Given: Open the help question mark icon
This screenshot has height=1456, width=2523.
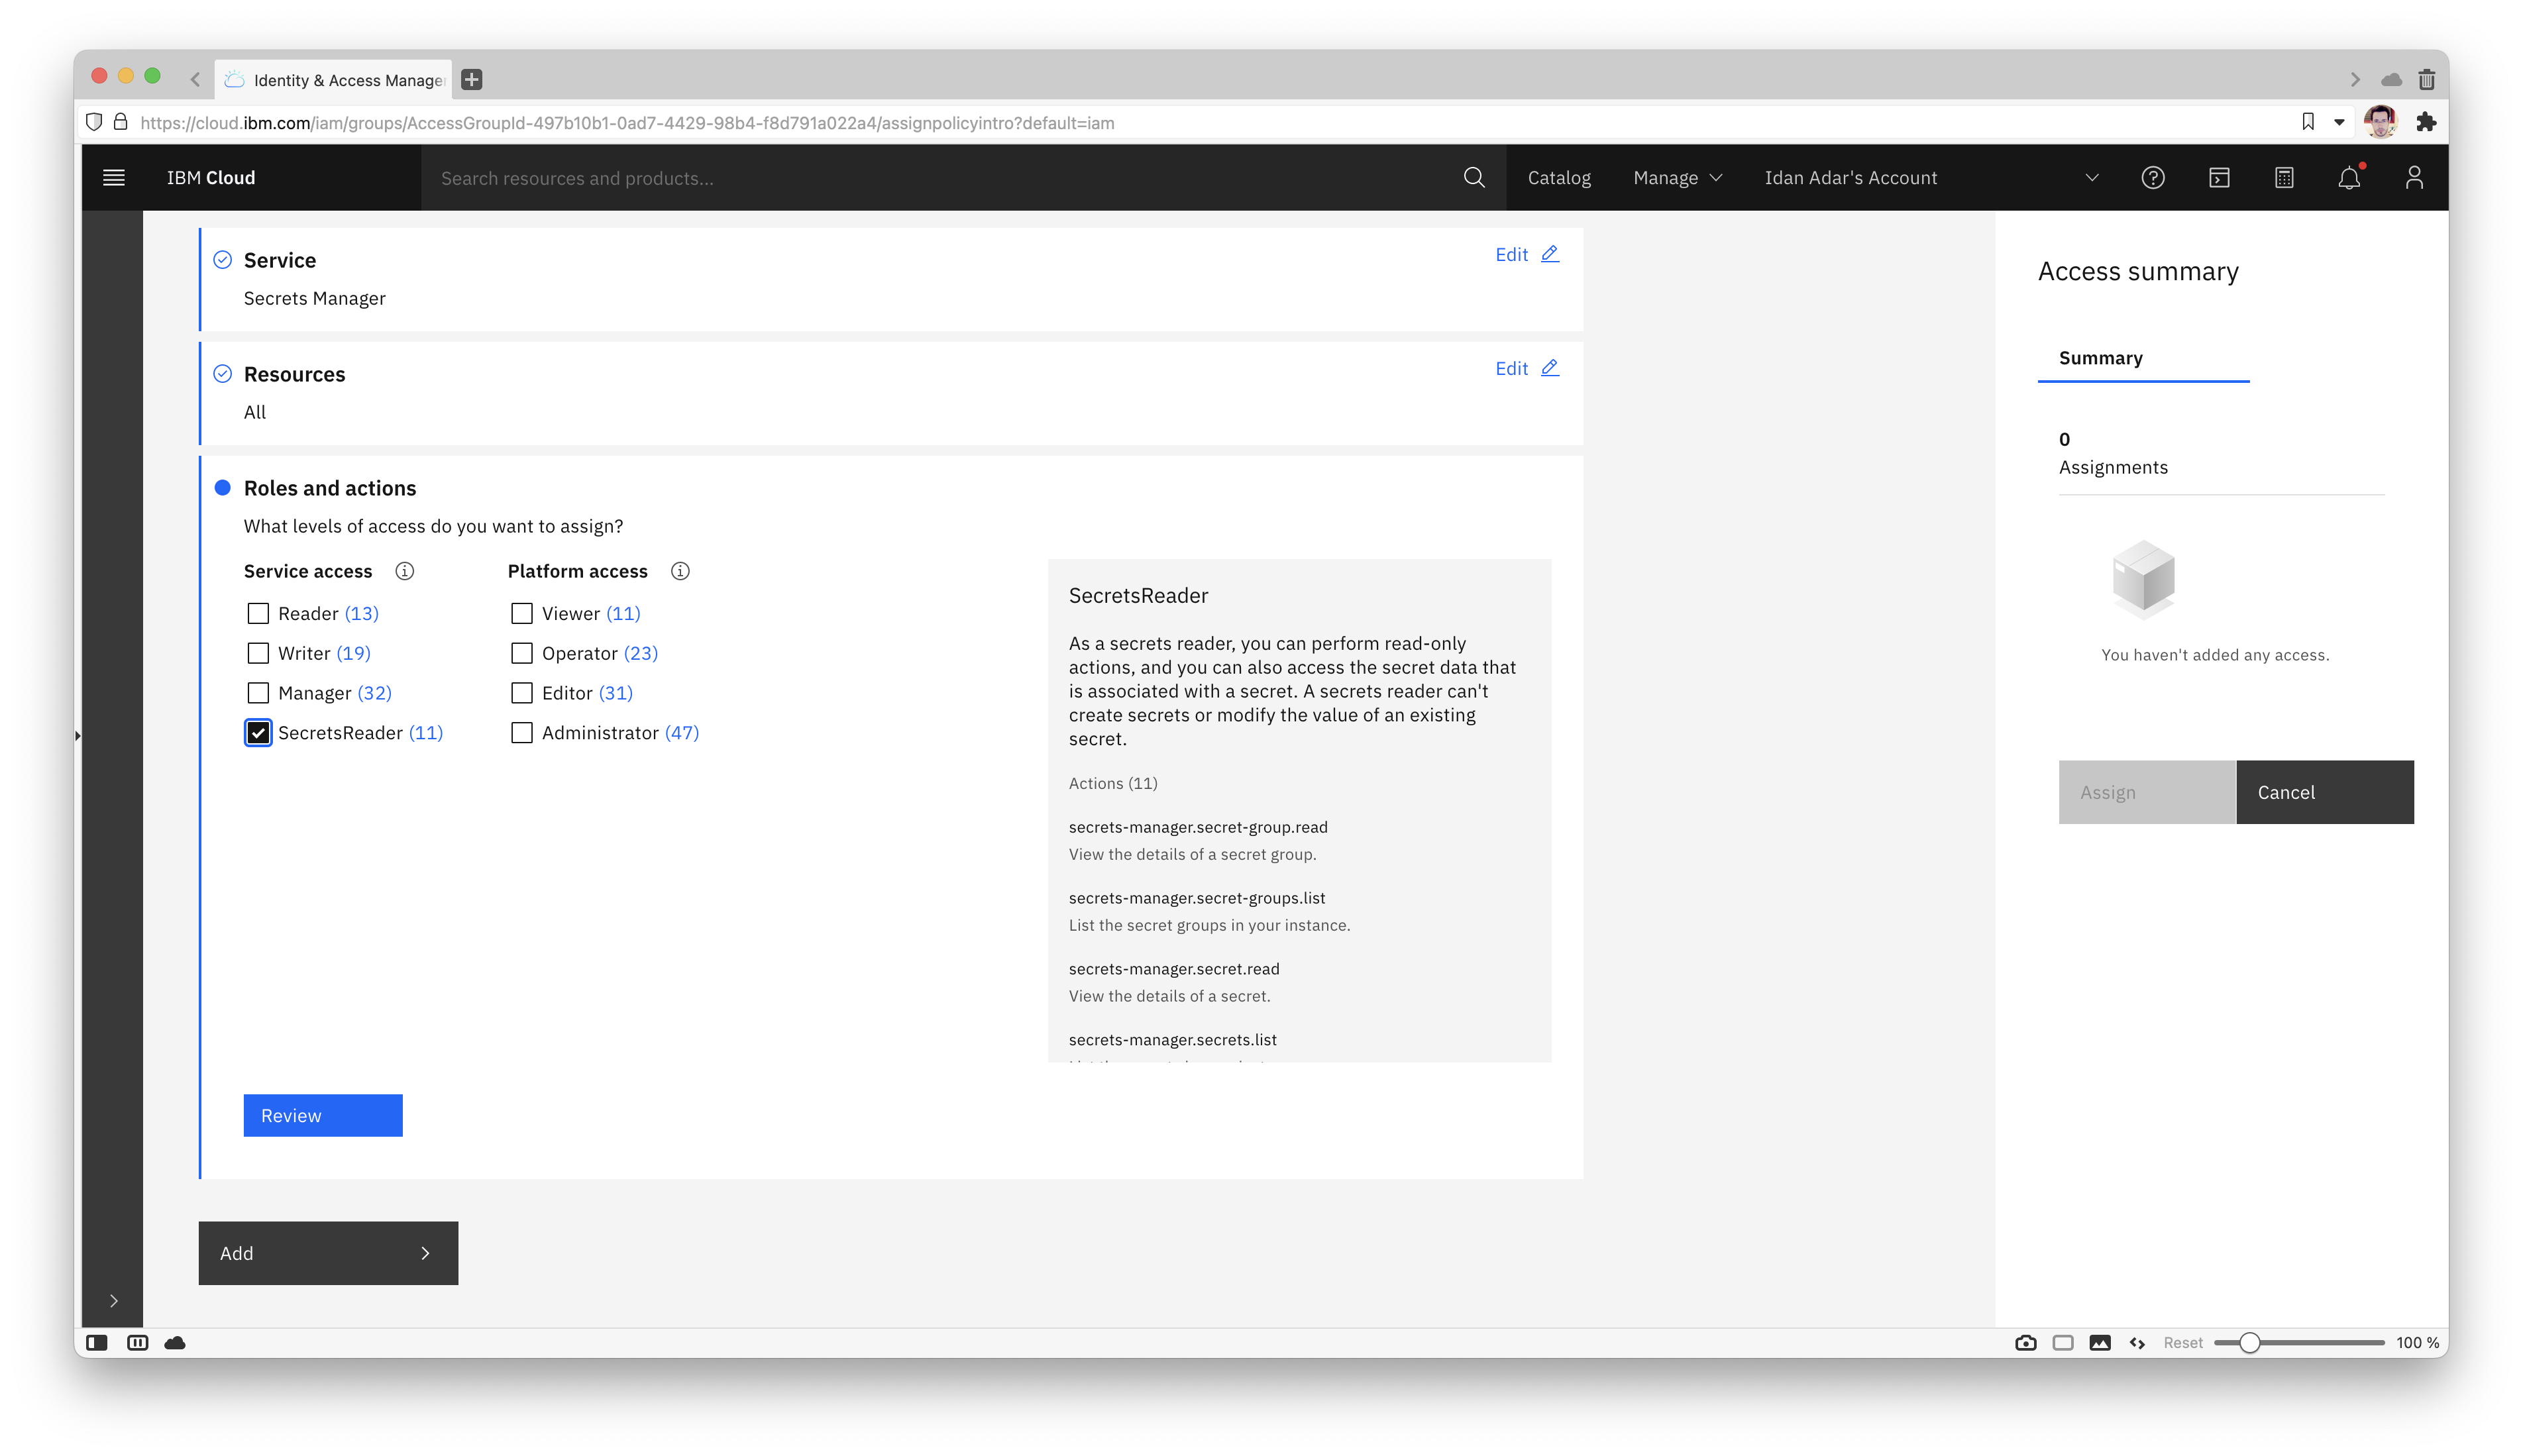Looking at the screenshot, I should 2153,177.
